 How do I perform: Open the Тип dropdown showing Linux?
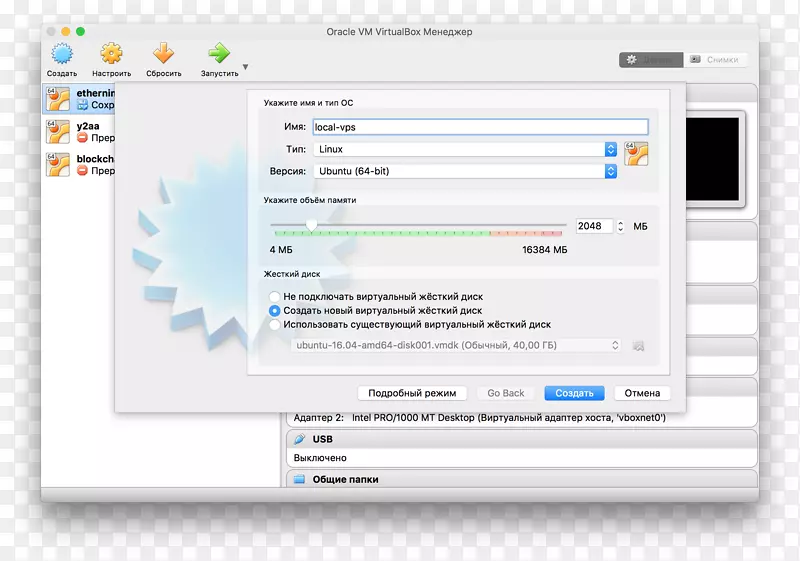click(x=465, y=149)
